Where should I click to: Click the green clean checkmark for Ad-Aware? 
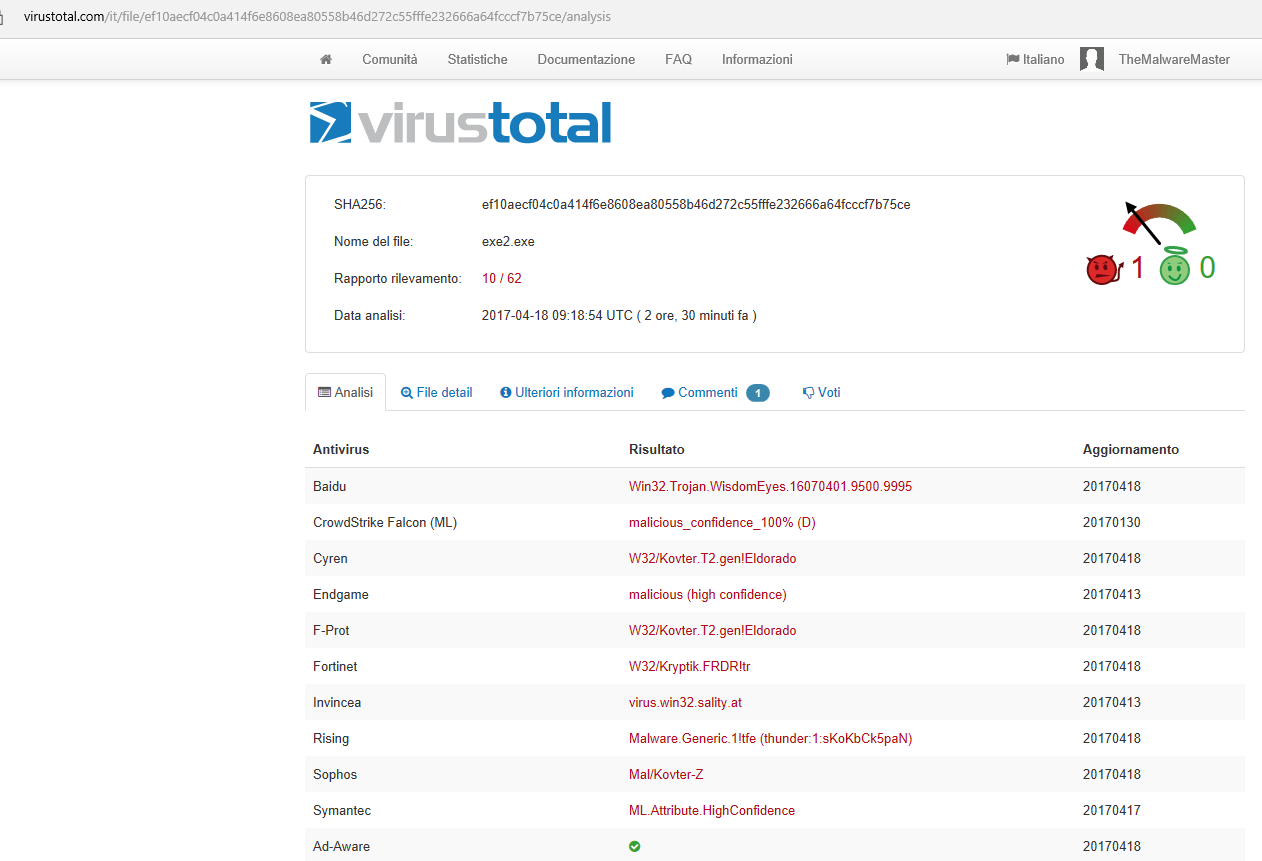[x=634, y=846]
